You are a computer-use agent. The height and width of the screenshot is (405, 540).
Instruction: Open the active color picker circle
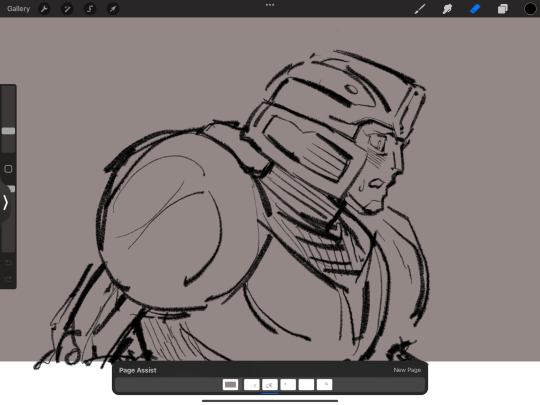tap(530, 9)
